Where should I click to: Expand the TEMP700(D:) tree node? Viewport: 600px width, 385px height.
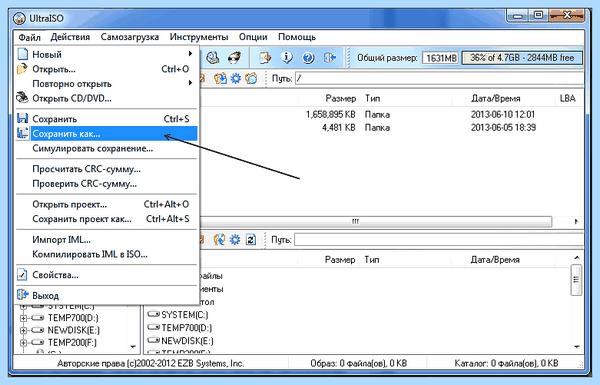(23, 318)
